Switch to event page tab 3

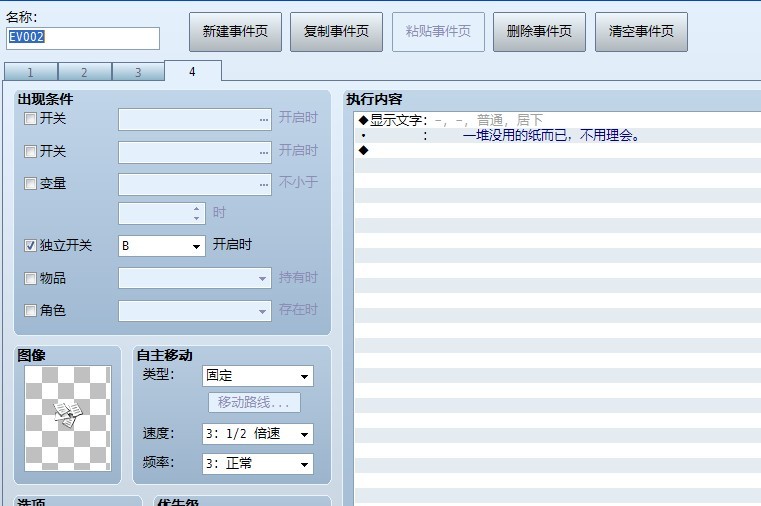tap(138, 72)
